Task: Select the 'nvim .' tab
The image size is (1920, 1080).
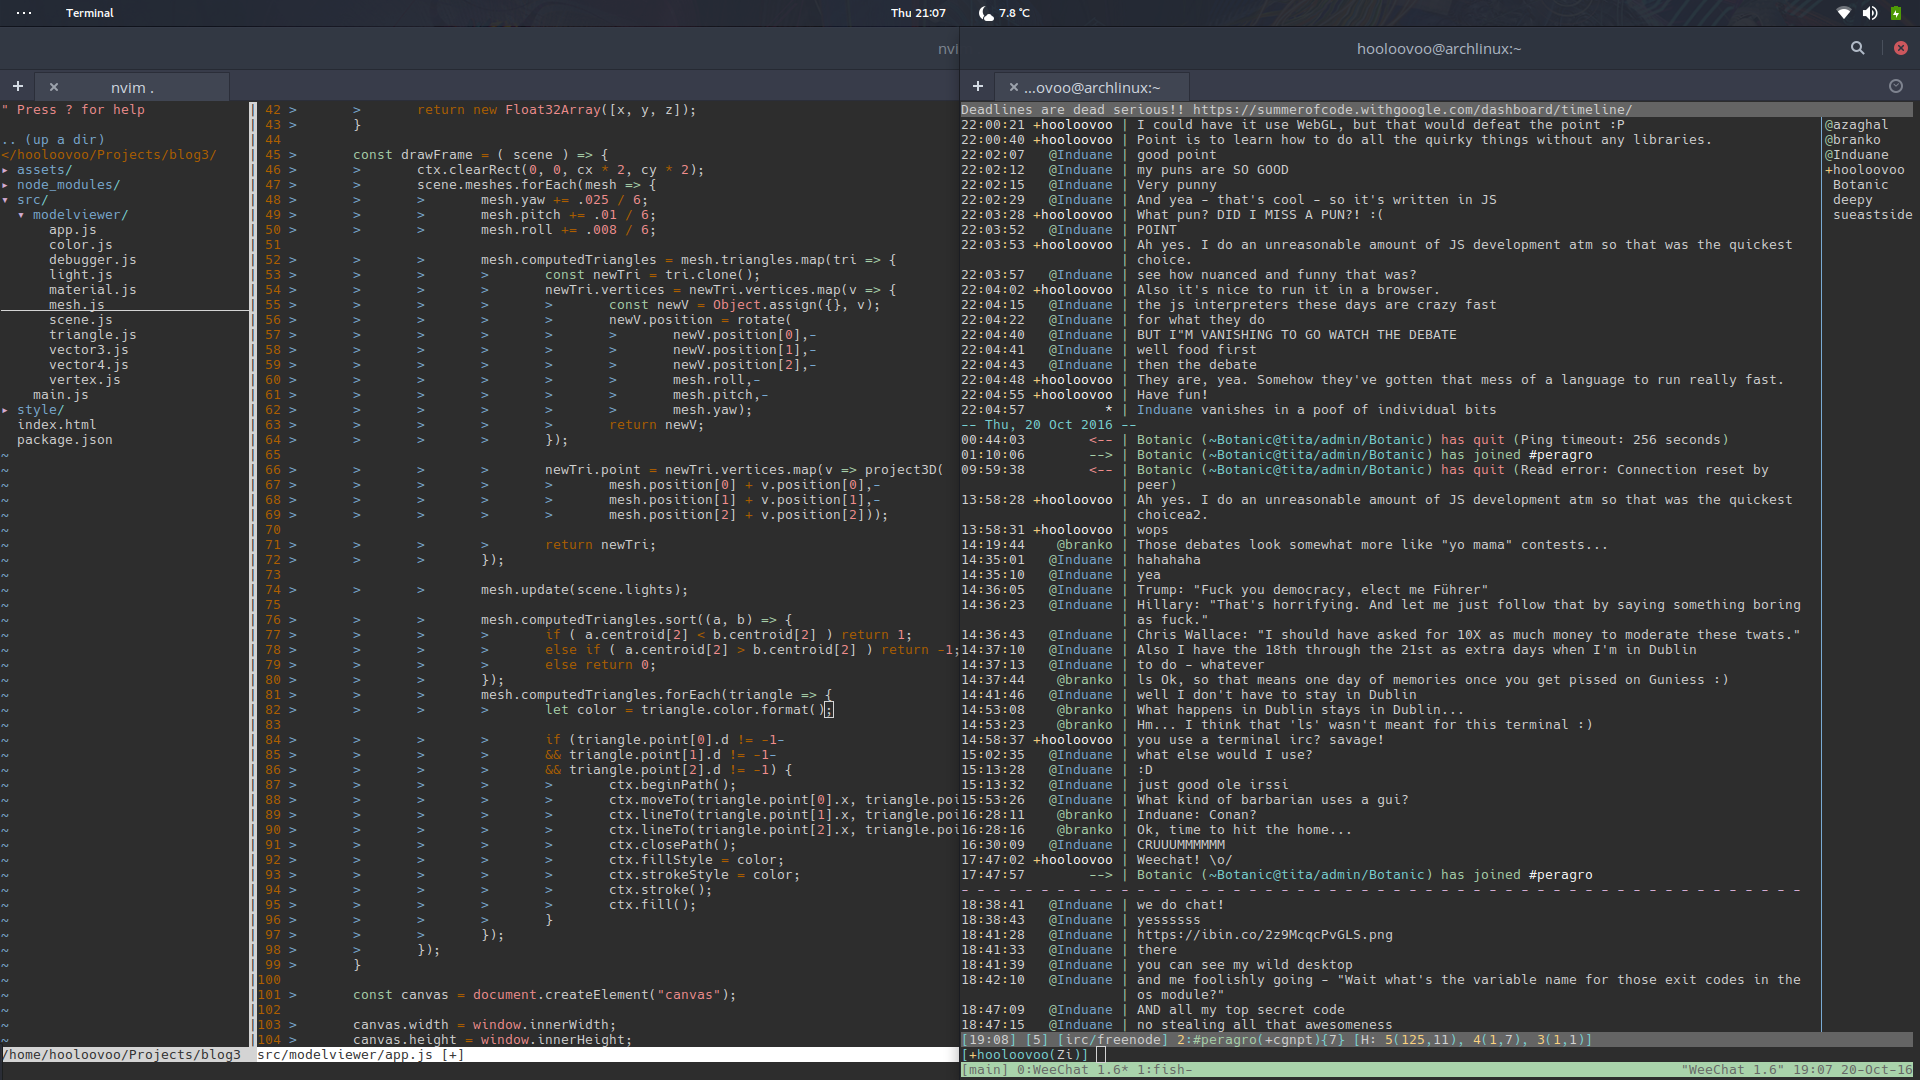Action: click(132, 88)
